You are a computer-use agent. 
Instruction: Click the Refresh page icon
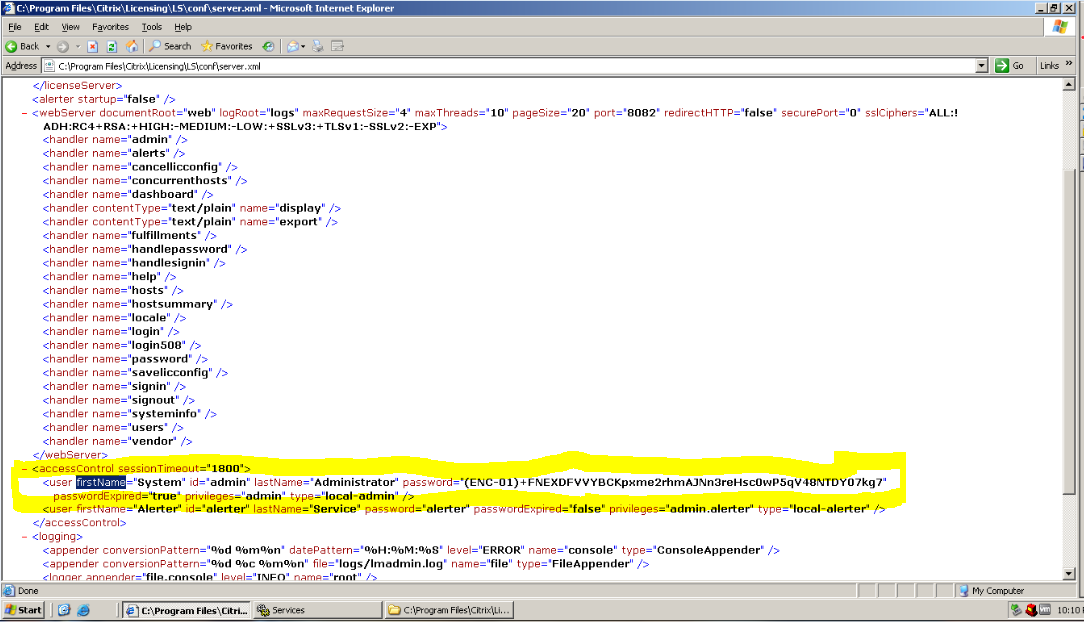(112, 46)
